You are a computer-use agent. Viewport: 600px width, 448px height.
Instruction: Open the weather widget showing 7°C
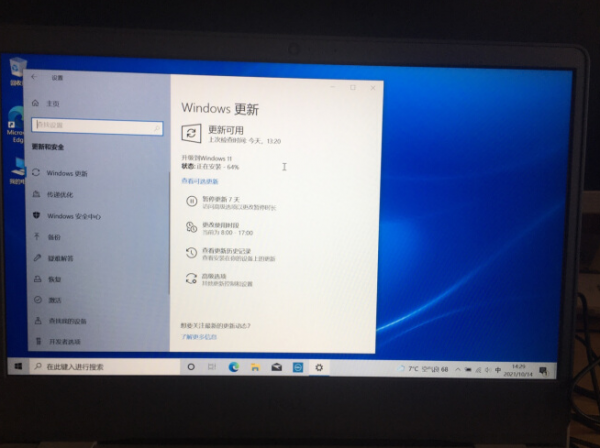pos(423,369)
